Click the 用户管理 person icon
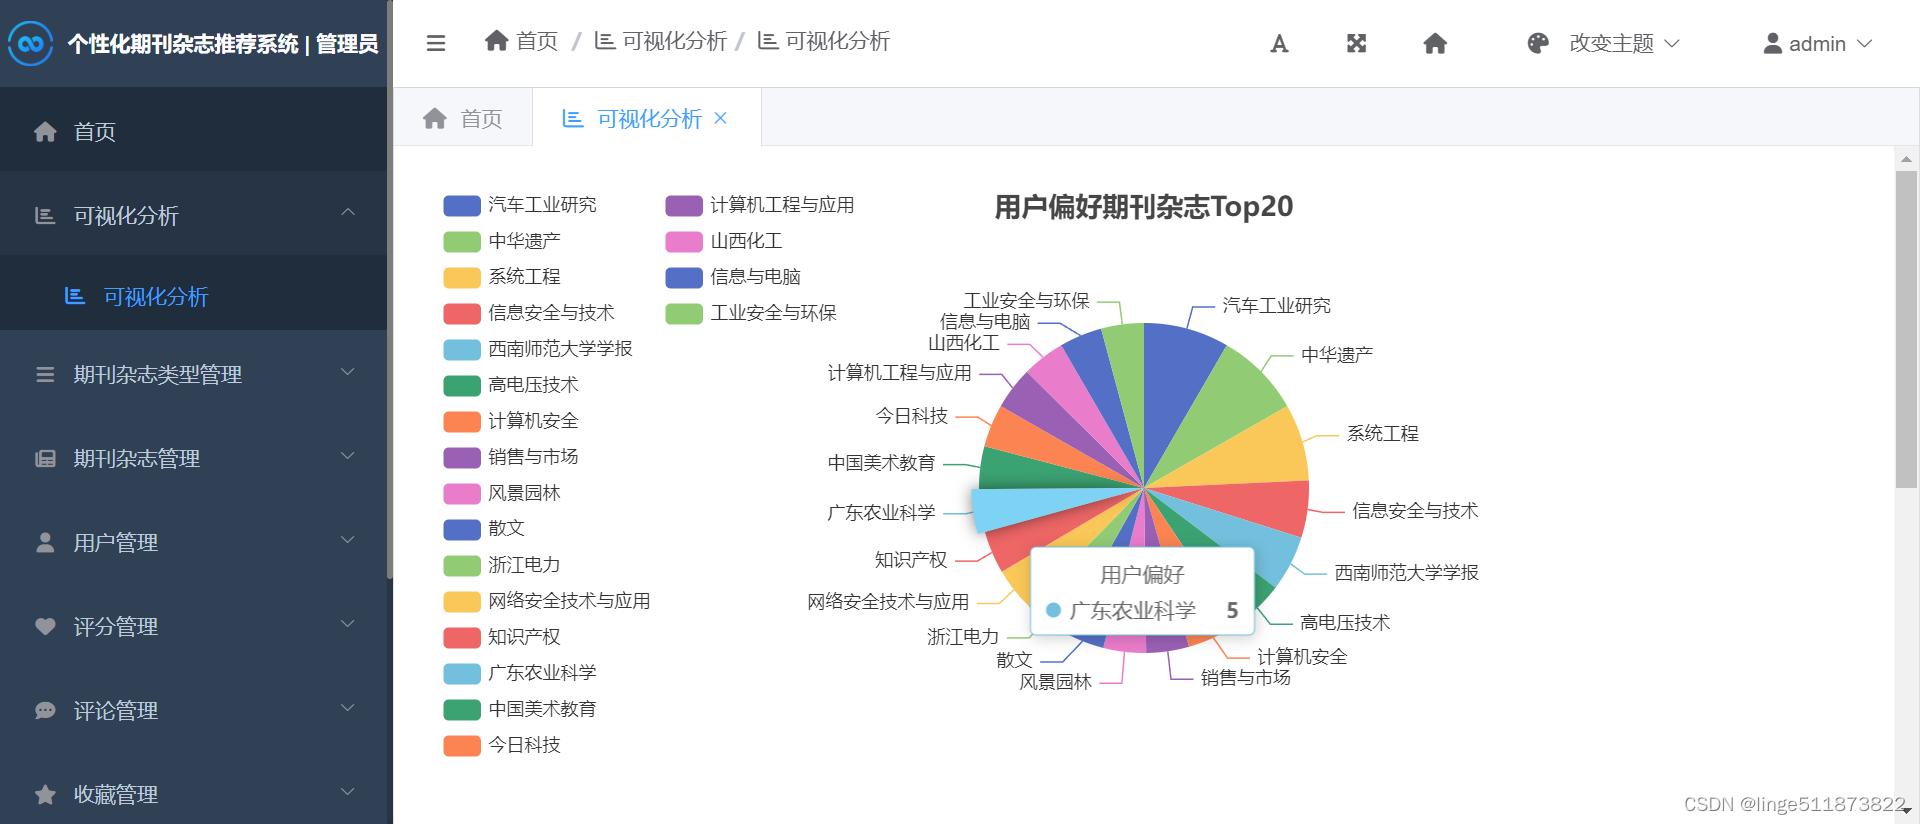1920x824 pixels. 45,542
